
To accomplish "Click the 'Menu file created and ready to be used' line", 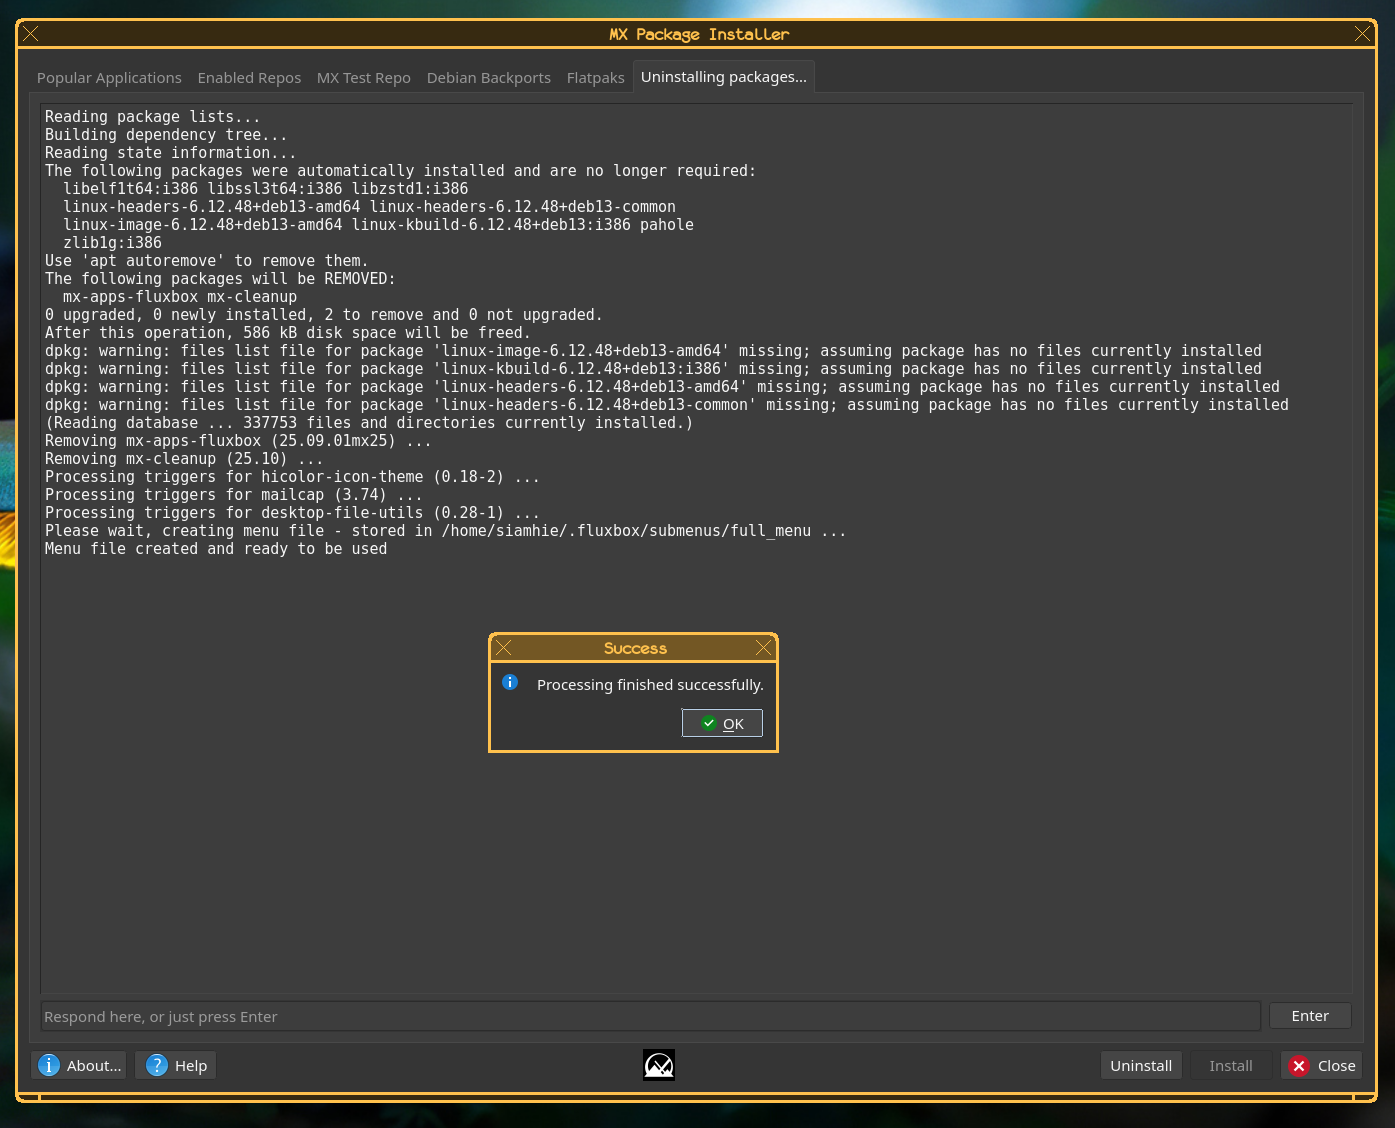I will [216, 549].
